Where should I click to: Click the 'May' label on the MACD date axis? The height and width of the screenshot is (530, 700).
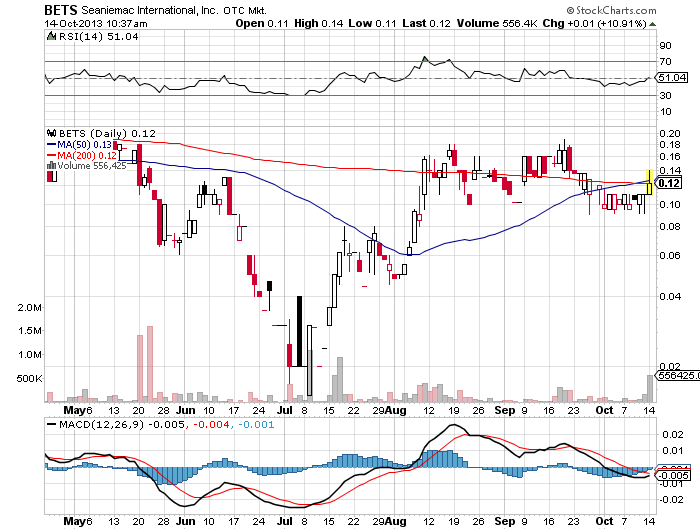(x=75, y=521)
